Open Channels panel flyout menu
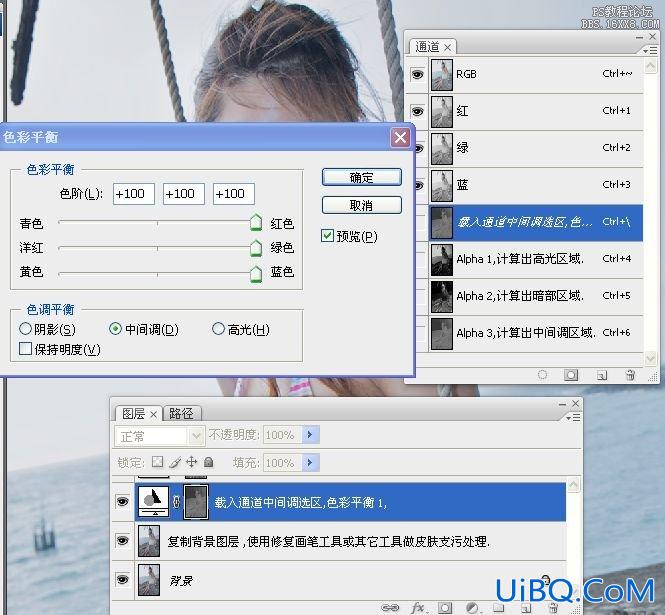The image size is (665, 615). [650, 51]
